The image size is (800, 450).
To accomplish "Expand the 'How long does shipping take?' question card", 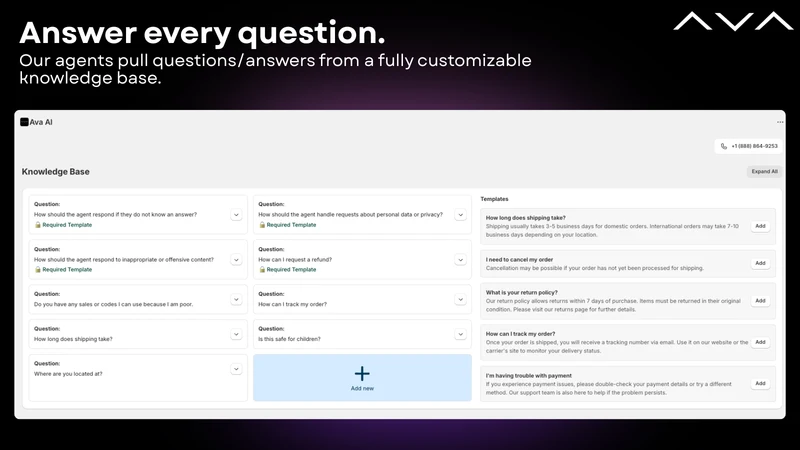I will [236, 334].
